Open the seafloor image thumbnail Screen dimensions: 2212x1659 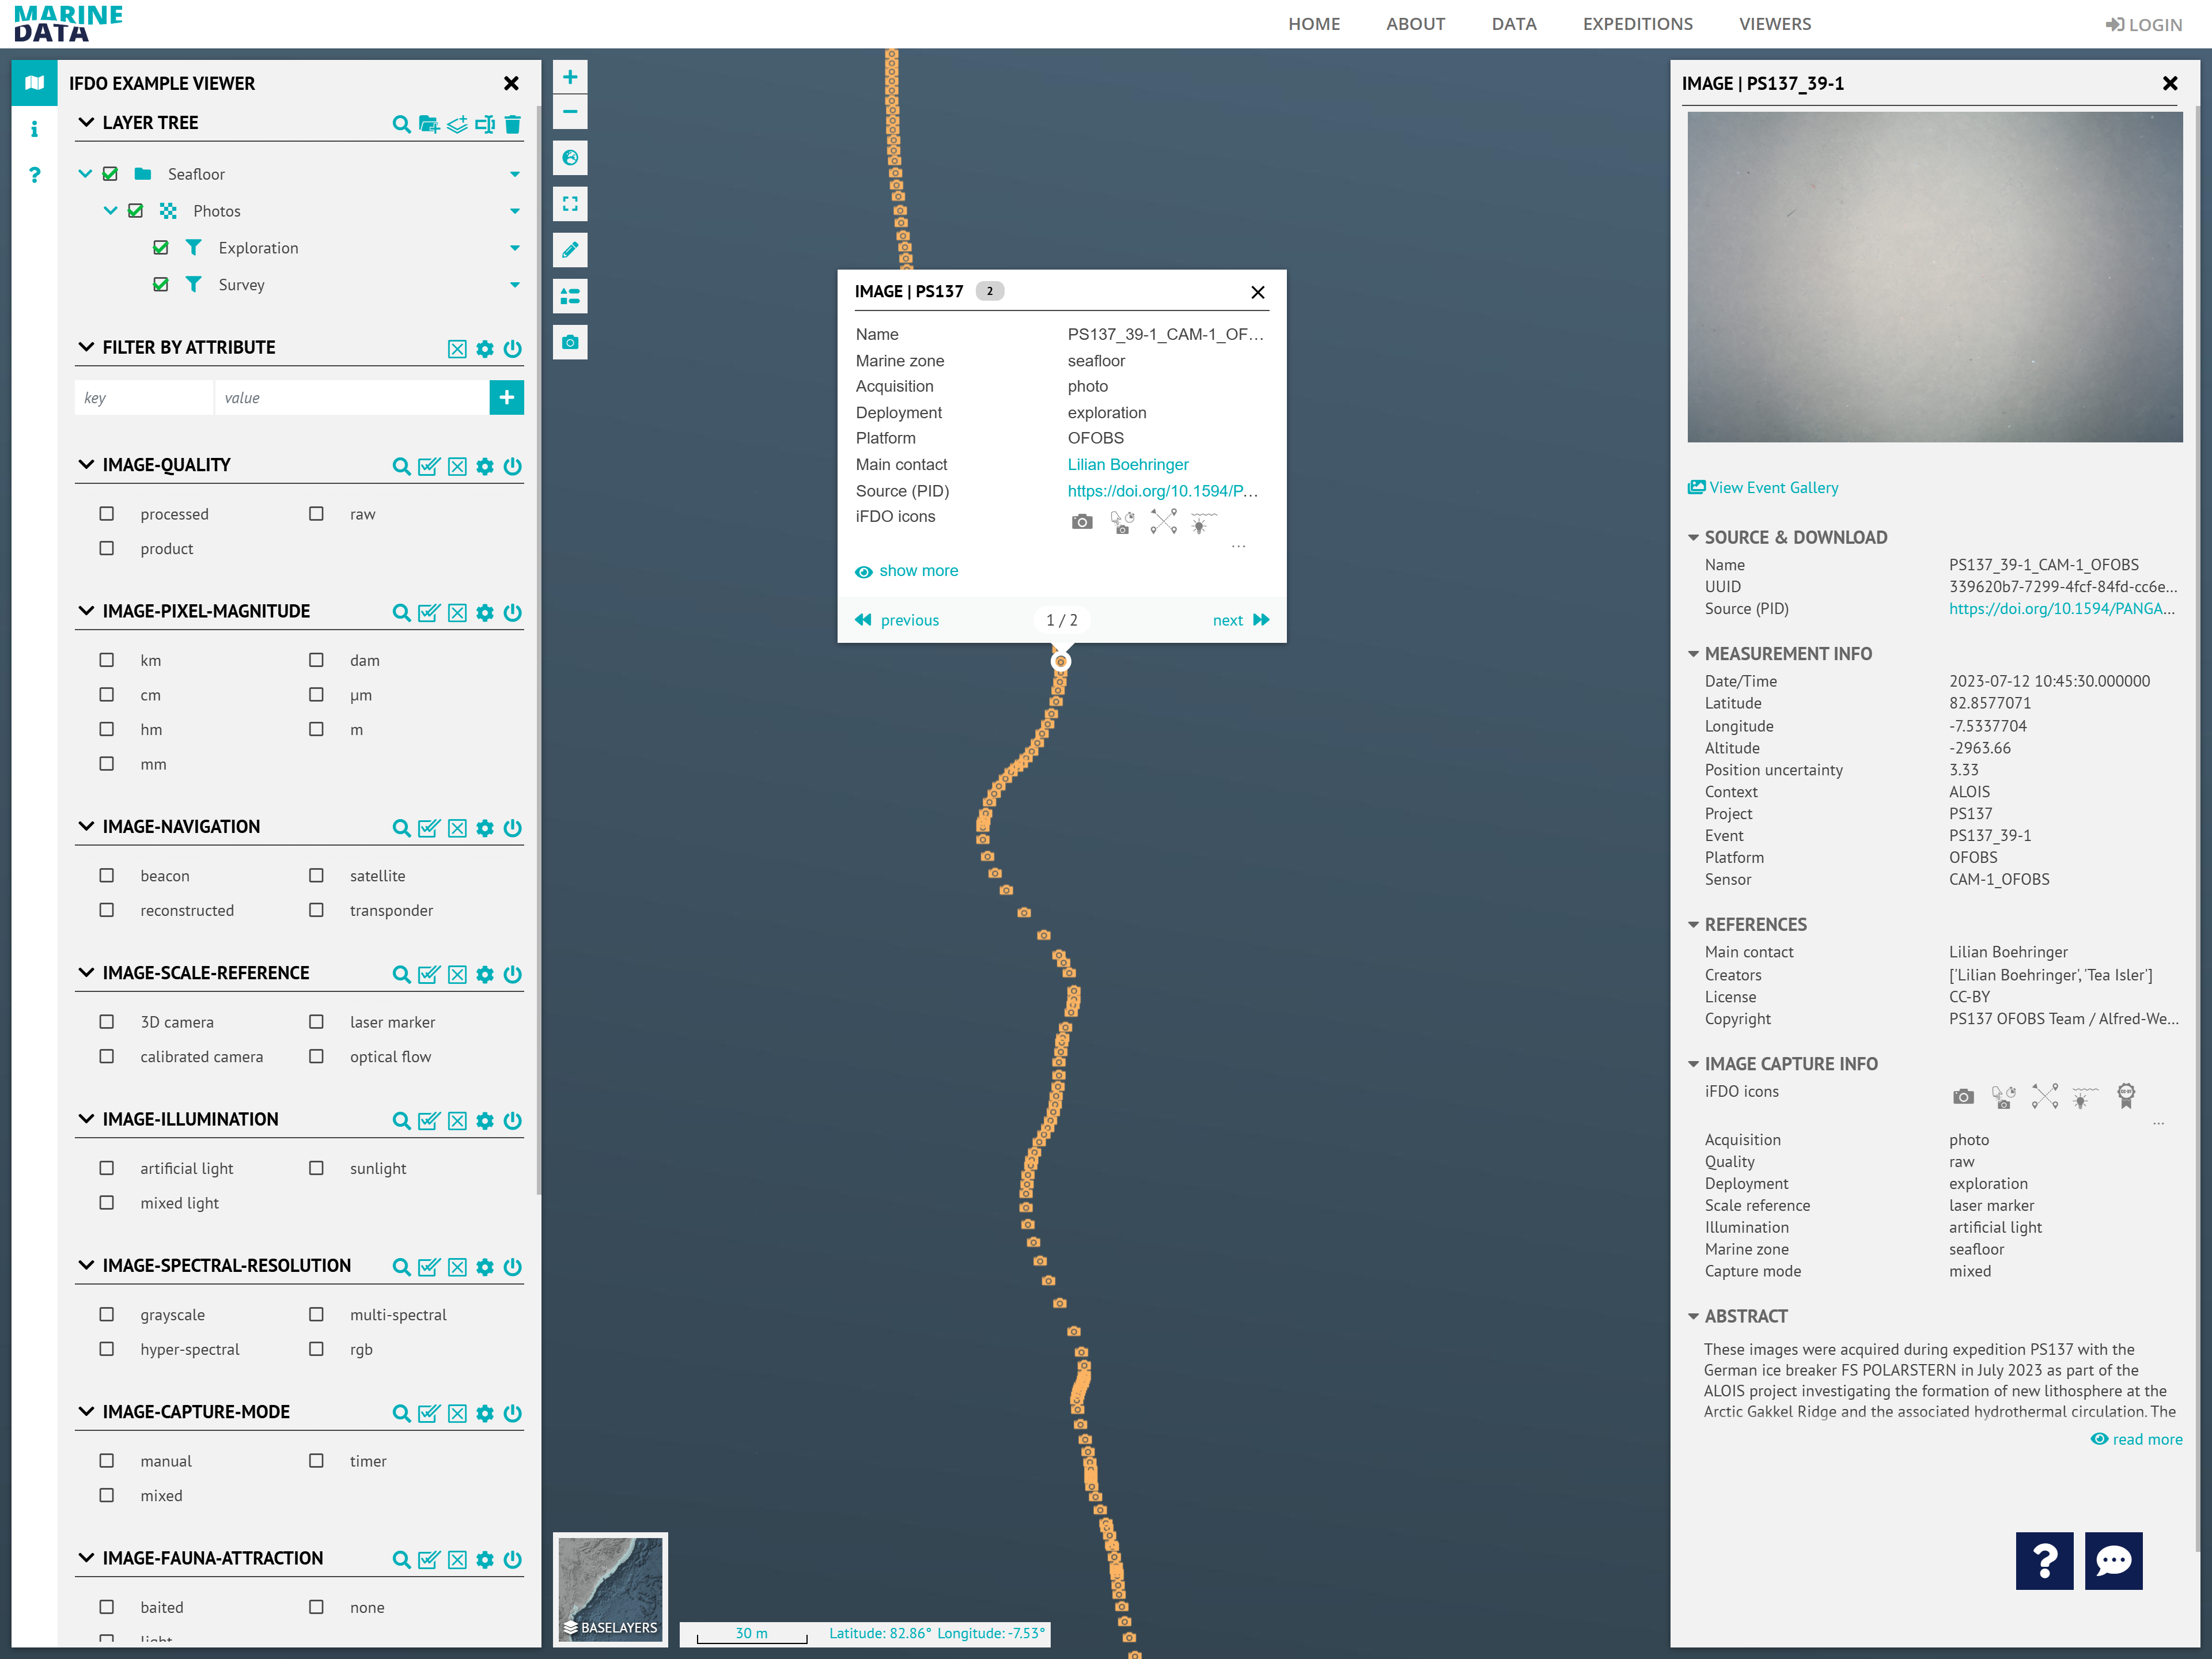1935,277
